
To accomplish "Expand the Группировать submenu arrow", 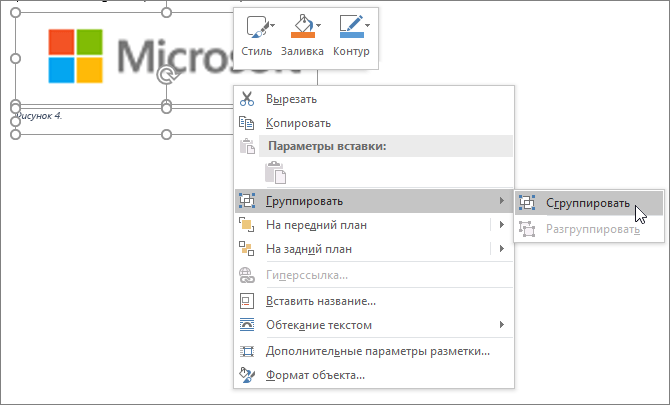I will point(502,200).
